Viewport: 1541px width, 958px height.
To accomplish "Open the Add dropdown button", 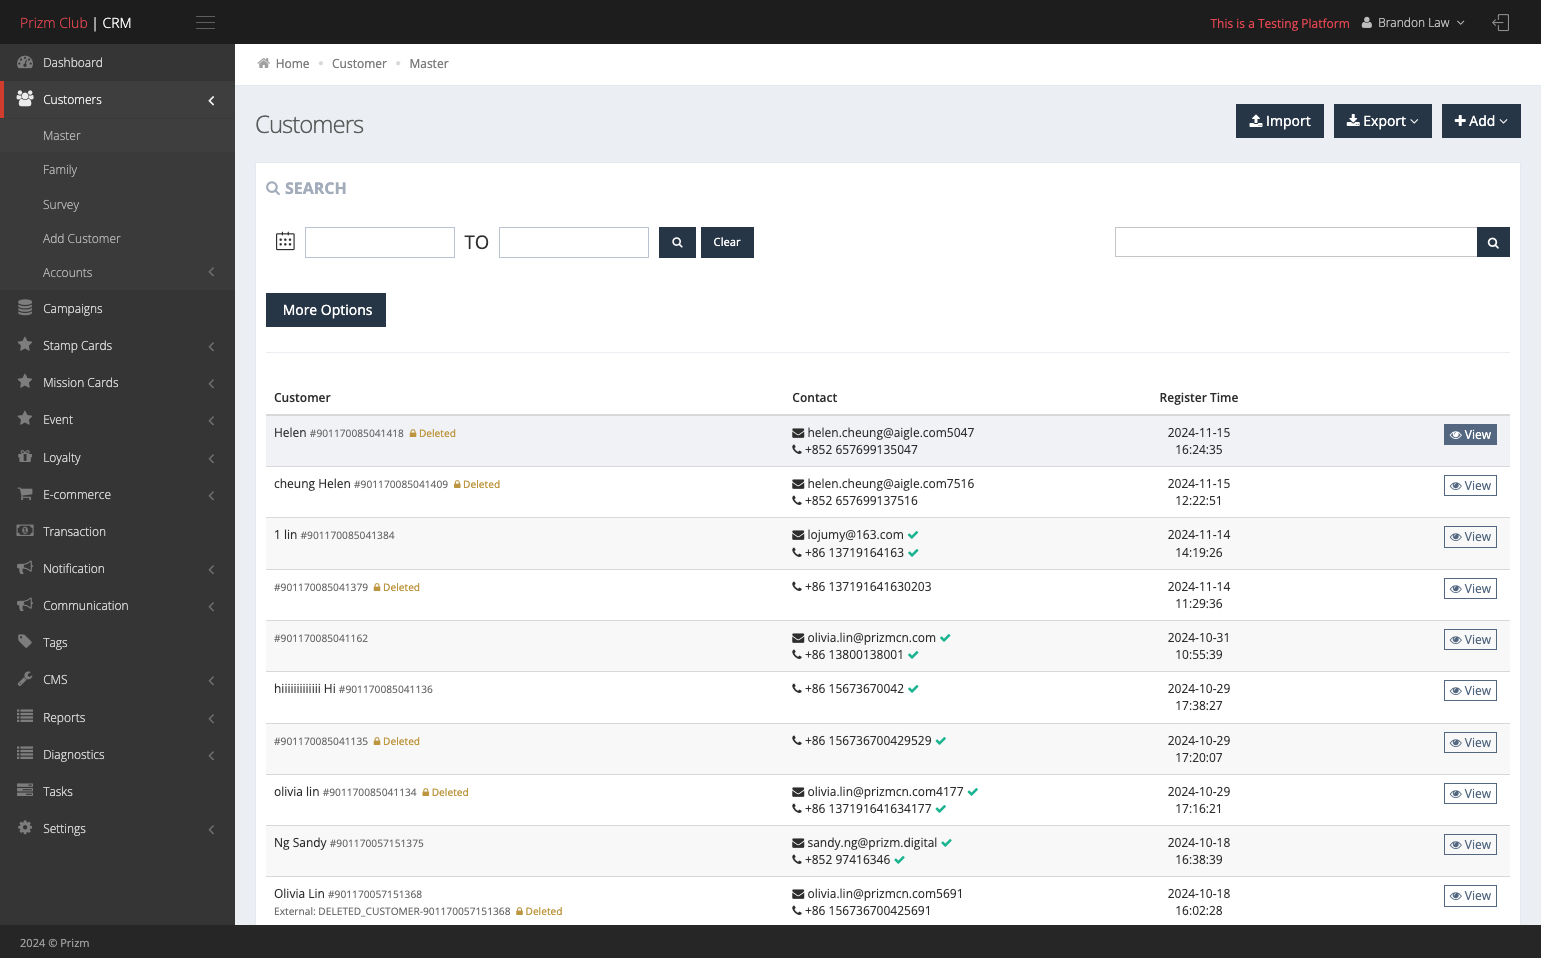I will (x=1481, y=121).
